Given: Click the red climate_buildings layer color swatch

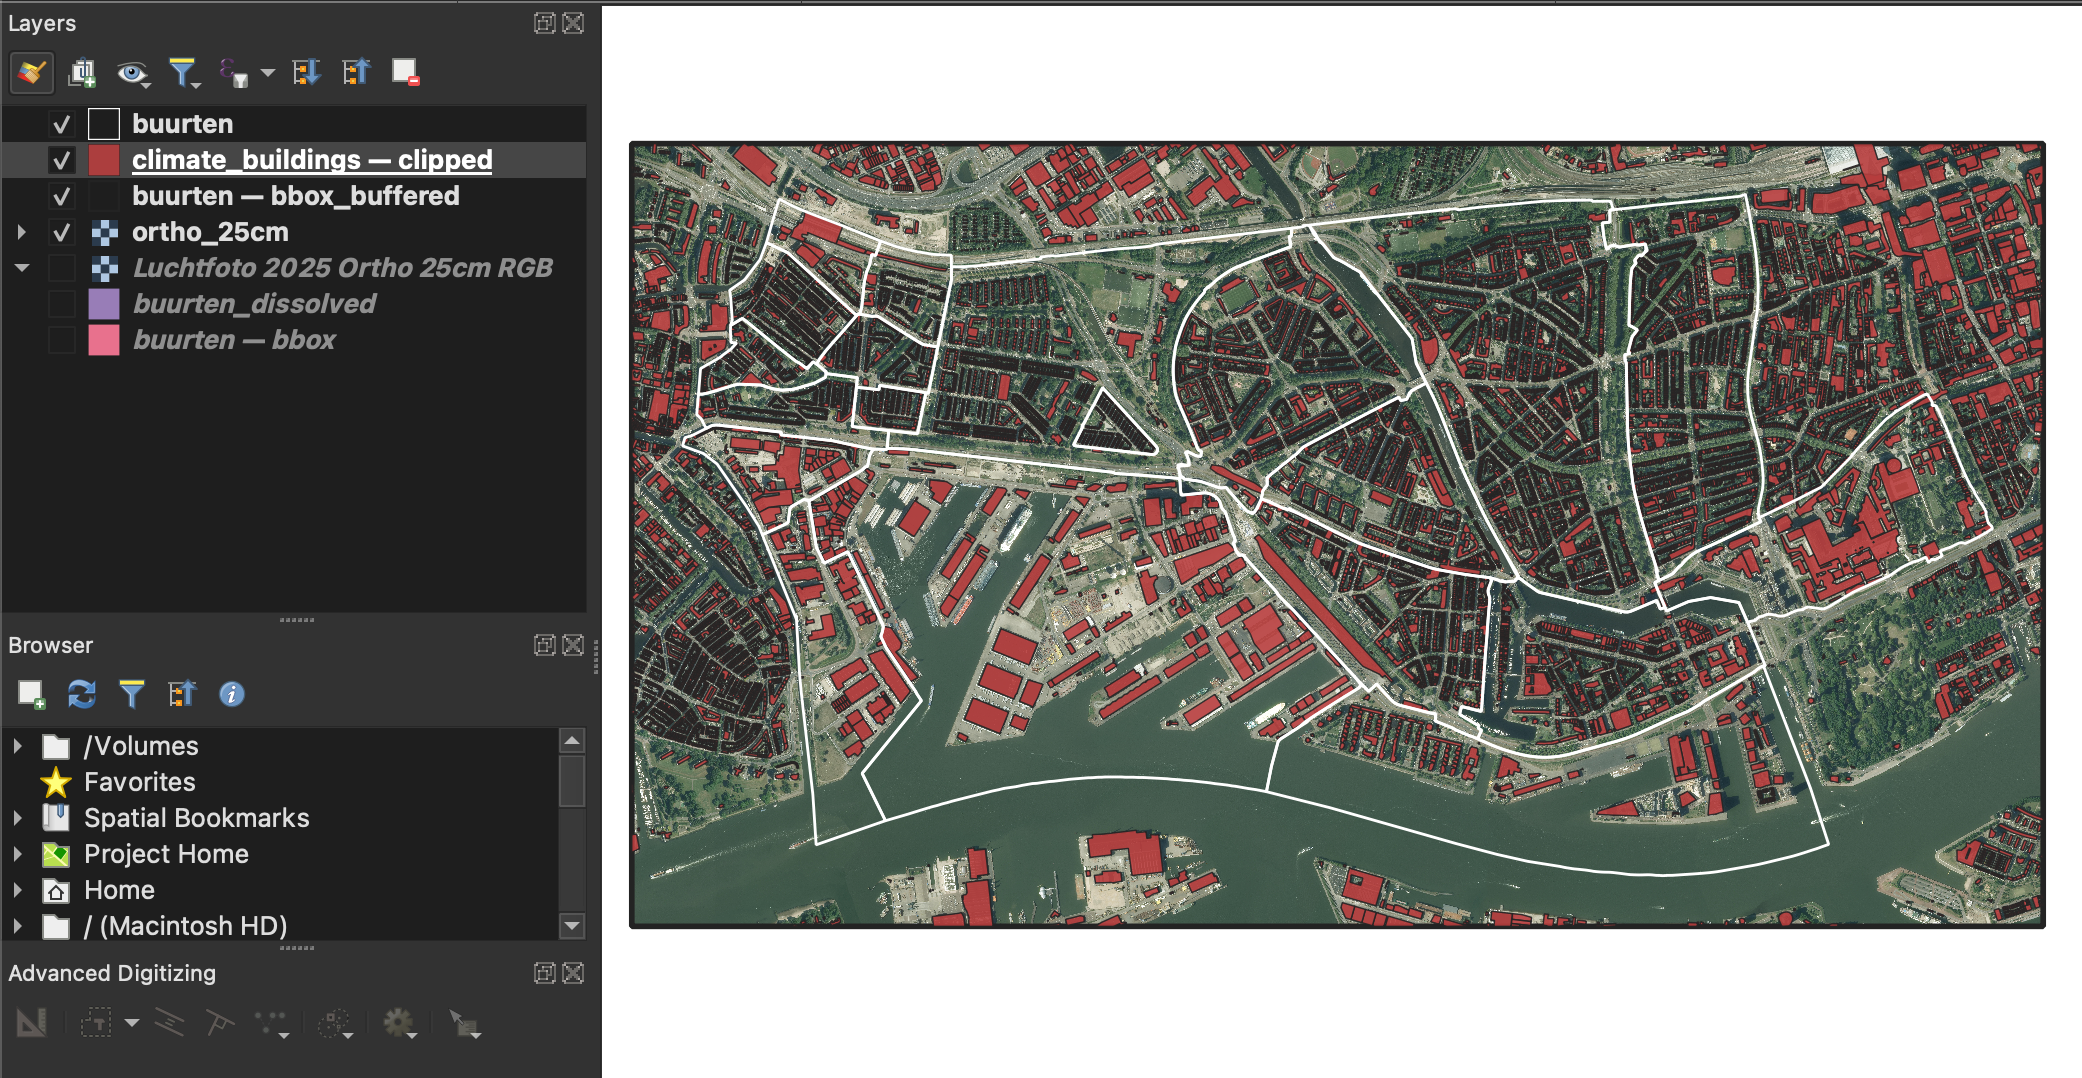Looking at the screenshot, I should click(104, 160).
